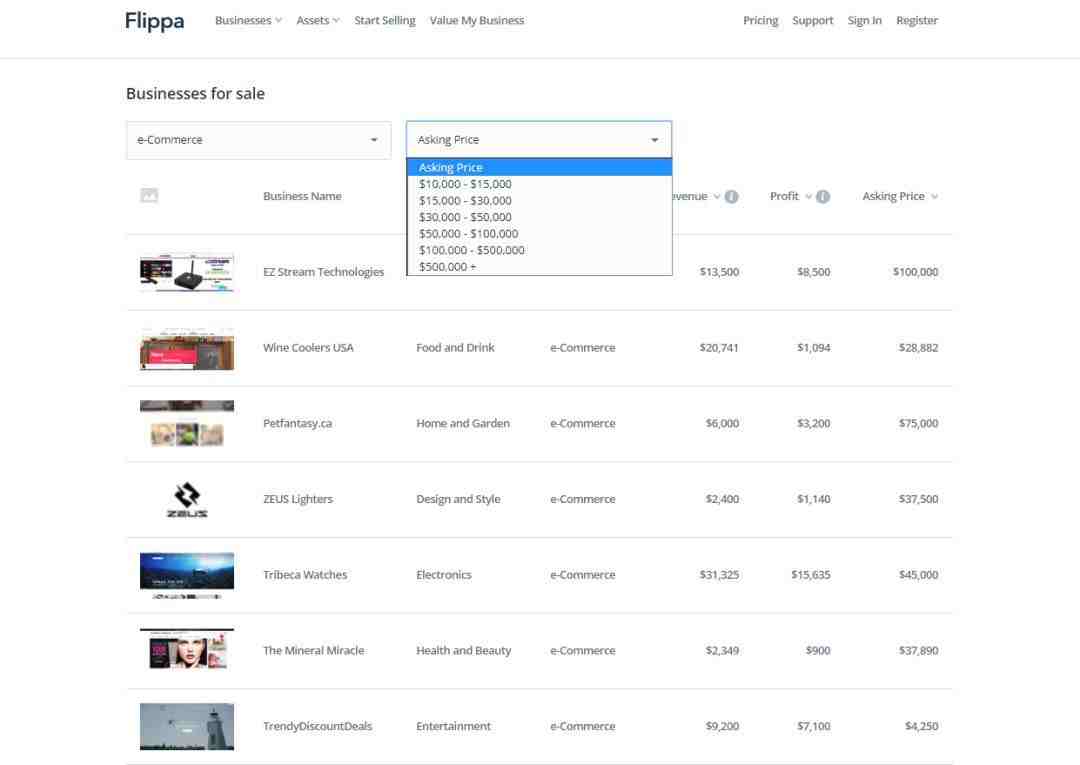Select $50,000 - $100,000 from the list
Screen dimensions: 1080x765
pyautogui.click(x=539, y=233)
